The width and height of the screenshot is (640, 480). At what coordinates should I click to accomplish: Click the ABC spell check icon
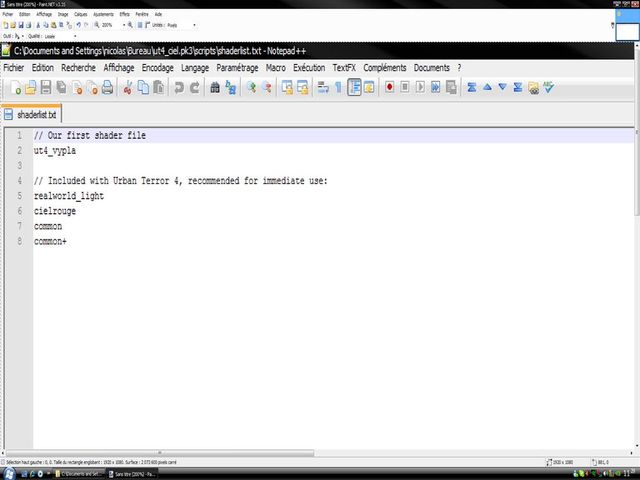[x=549, y=87]
